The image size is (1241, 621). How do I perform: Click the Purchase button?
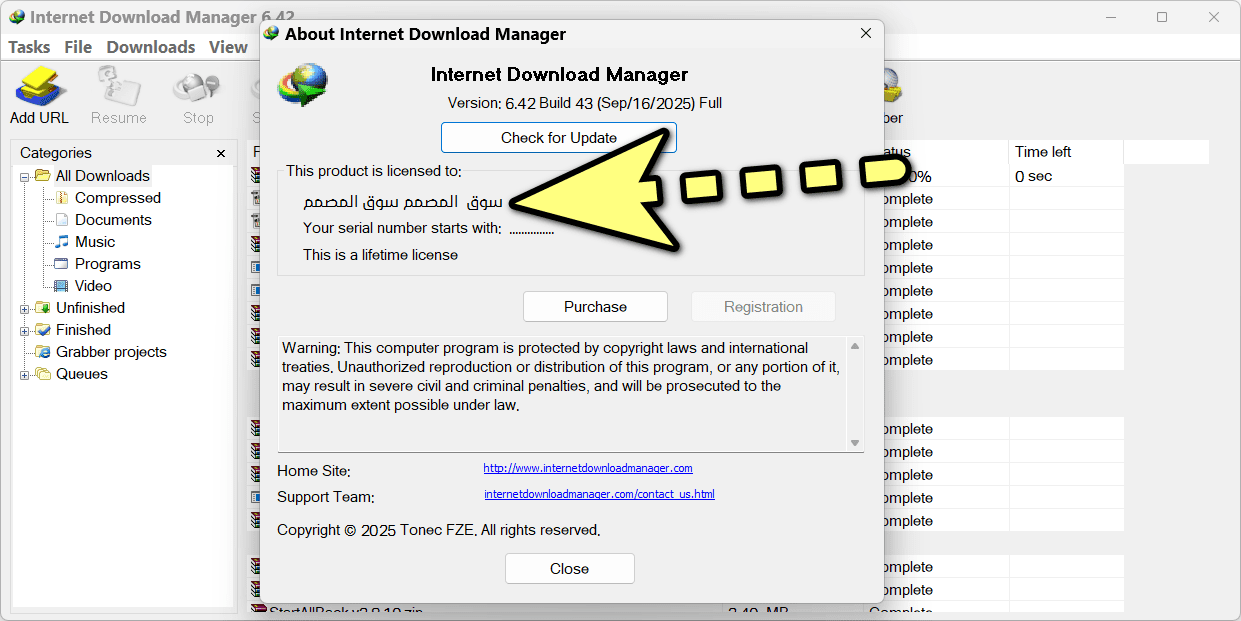point(595,307)
